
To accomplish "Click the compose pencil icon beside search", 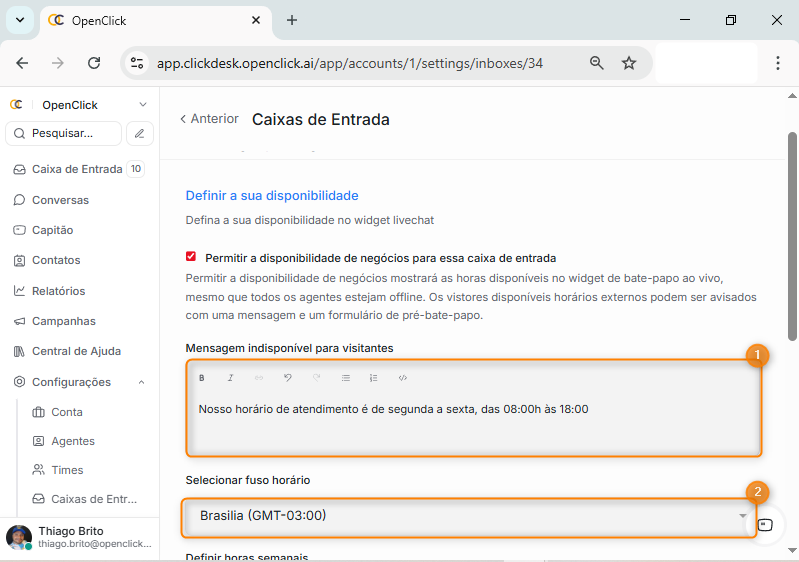I will click(140, 133).
